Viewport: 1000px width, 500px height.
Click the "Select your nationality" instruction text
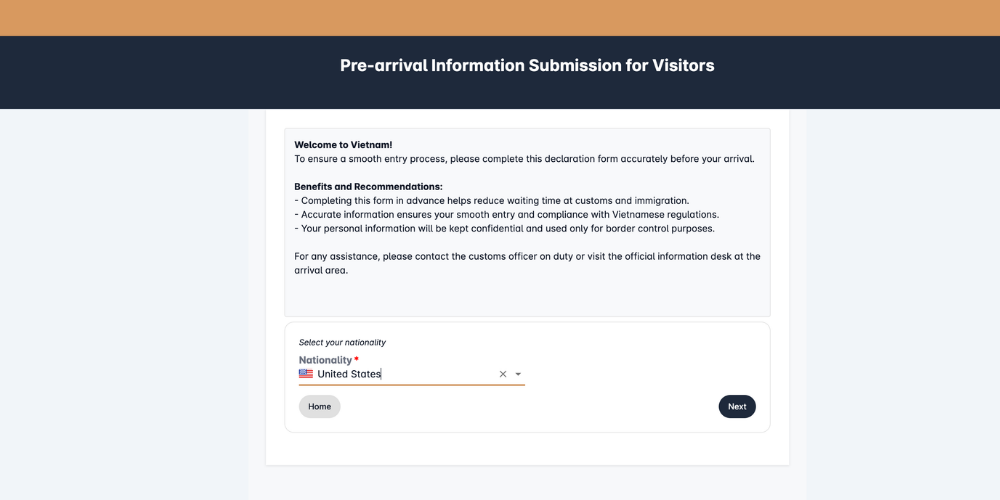click(342, 342)
